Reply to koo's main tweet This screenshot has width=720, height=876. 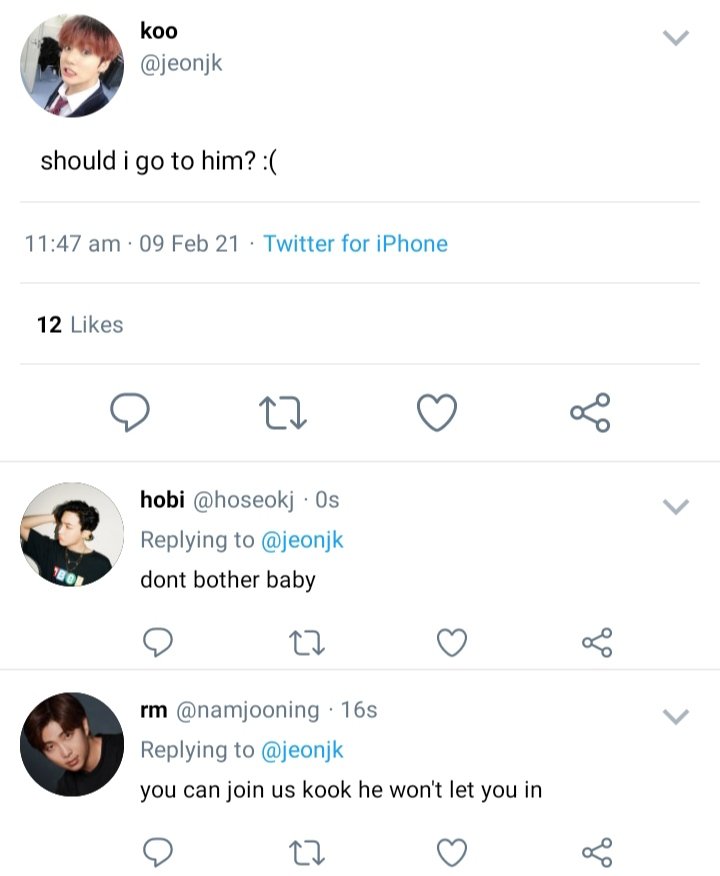[130, 412]
